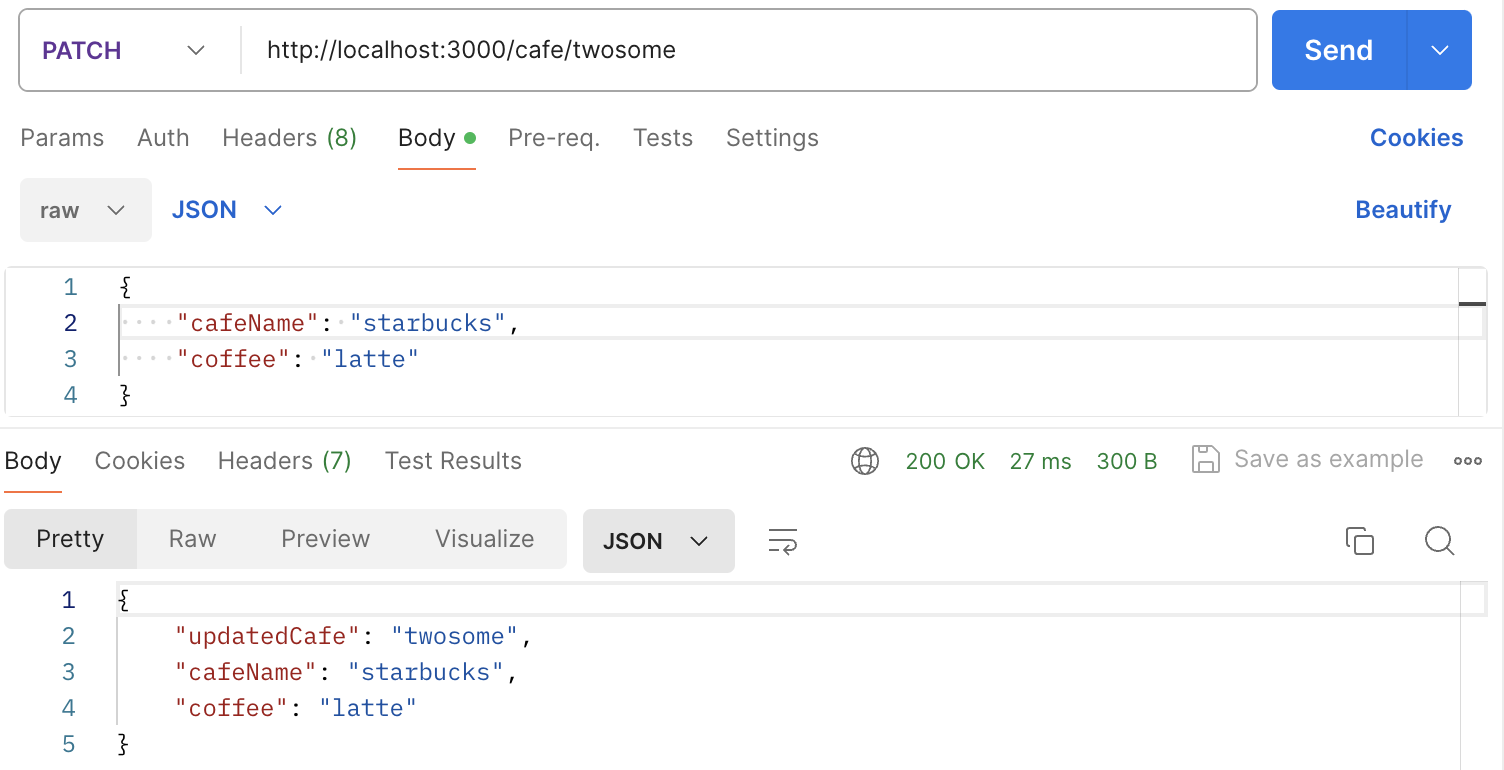1504x770 pixels.
Task: Open the Cookies manager
Action: [x=1416, y=138]
